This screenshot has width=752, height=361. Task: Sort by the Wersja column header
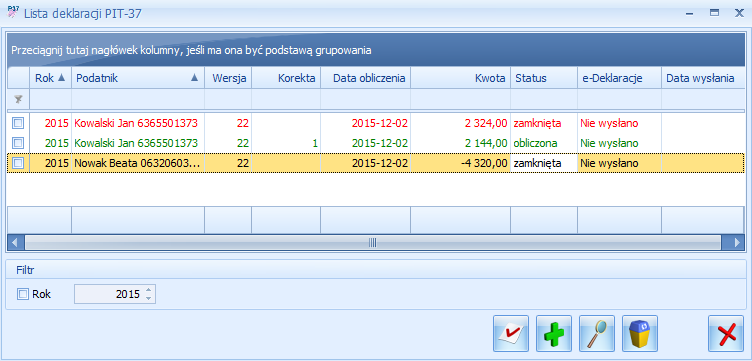tap(228, 79)
